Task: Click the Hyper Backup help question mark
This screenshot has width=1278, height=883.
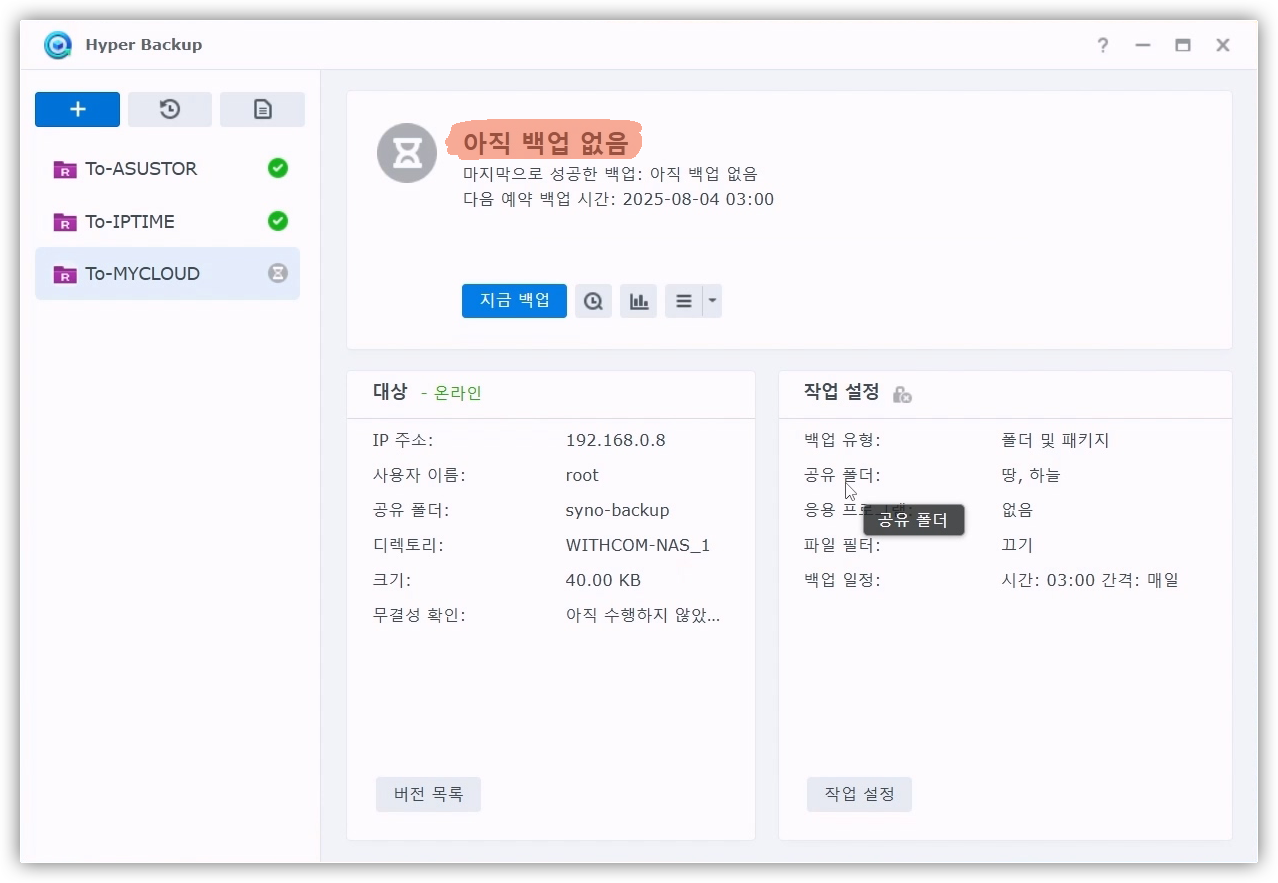Action: [1102, 45]
